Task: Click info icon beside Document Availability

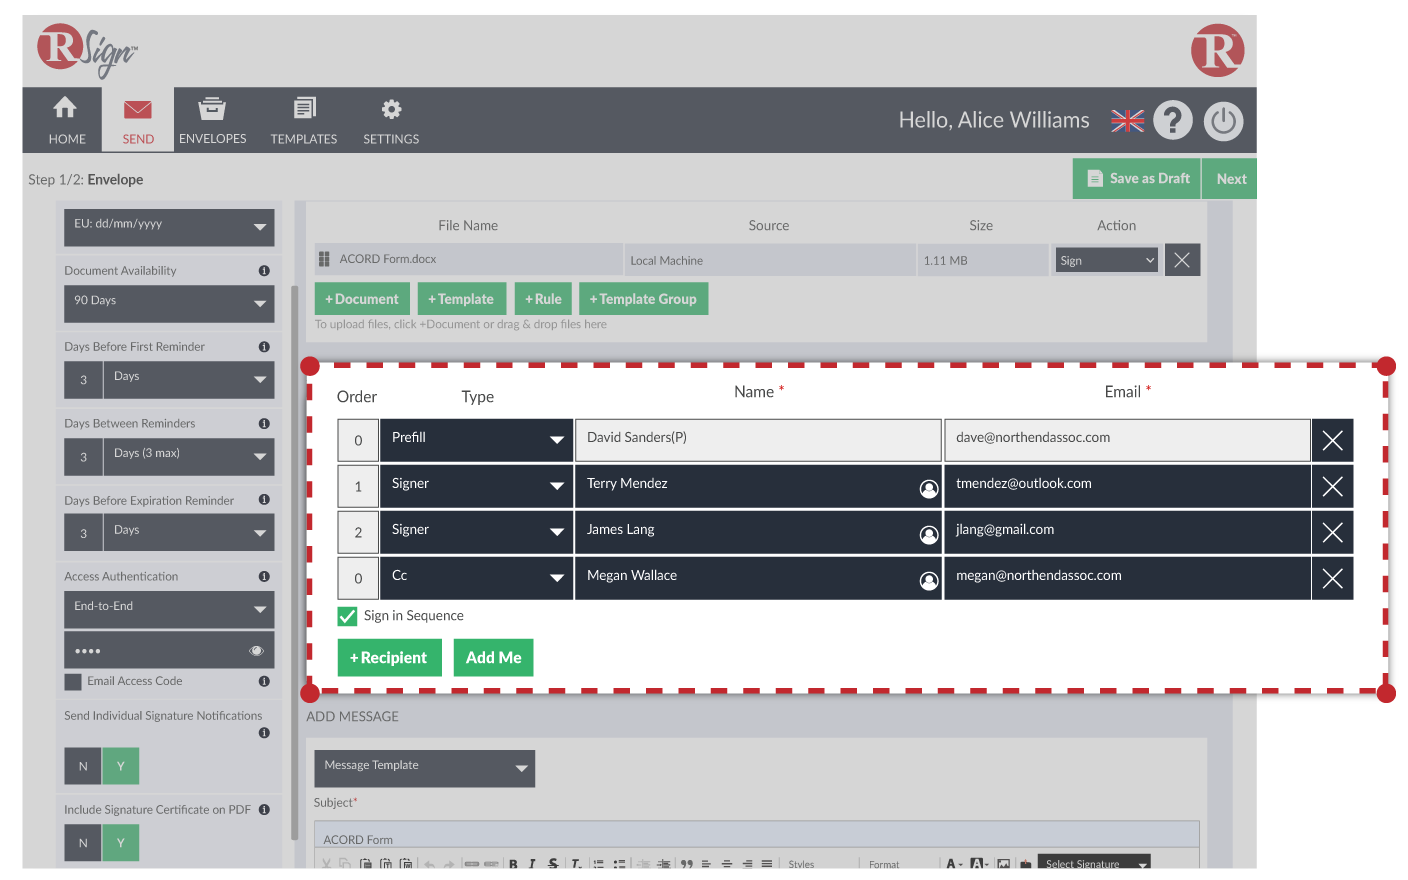Action: [x=264, y=271]
